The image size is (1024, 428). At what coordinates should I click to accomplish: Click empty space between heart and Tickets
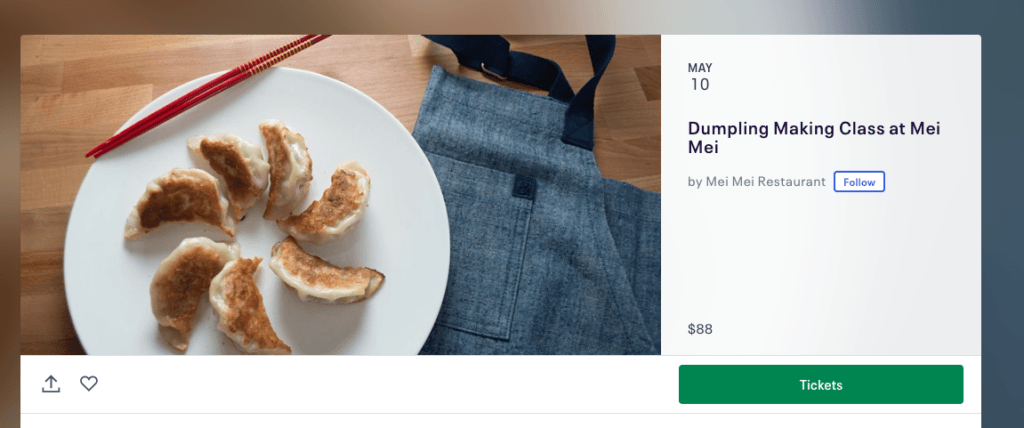(380, 384)
